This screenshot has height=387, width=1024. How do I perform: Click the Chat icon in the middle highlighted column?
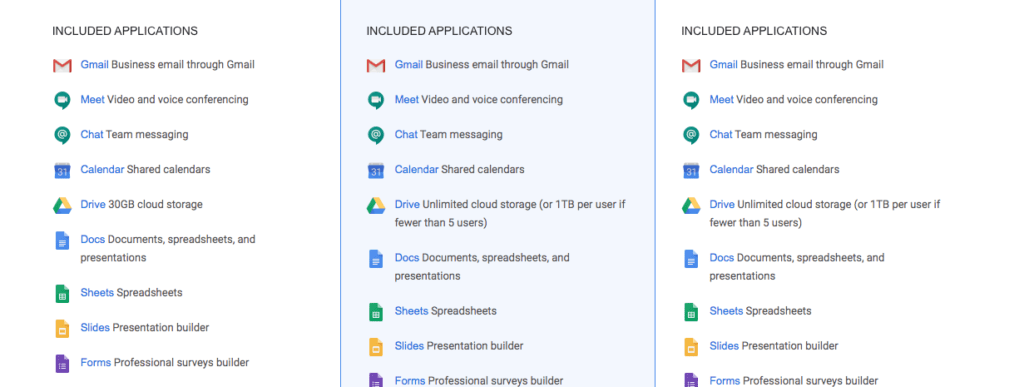pos(376,135)
